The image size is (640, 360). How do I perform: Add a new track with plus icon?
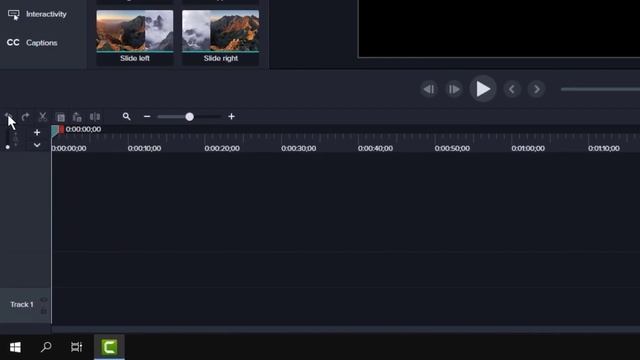click(x=37, y=132)
